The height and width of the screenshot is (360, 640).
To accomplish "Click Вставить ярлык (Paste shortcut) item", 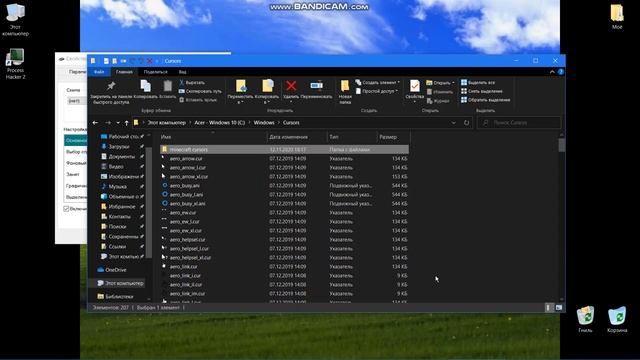I will [198, 100].
